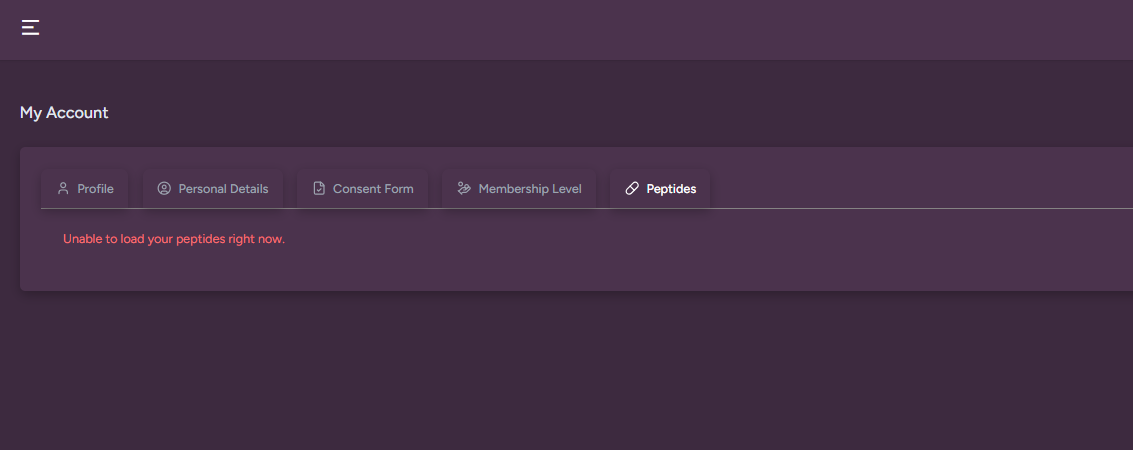The image size is (1133, 450).
Task: Click the pill icon beside Peptides
Action: point(632,188)
